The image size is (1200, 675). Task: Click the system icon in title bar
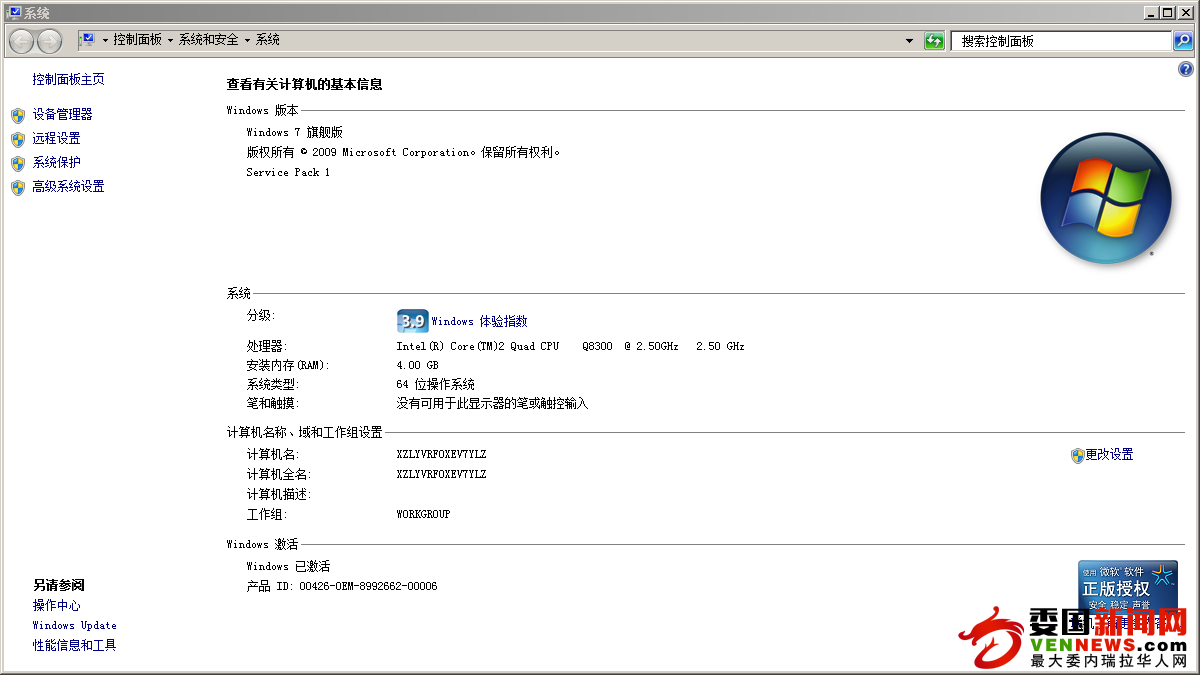tap(14, 12)
